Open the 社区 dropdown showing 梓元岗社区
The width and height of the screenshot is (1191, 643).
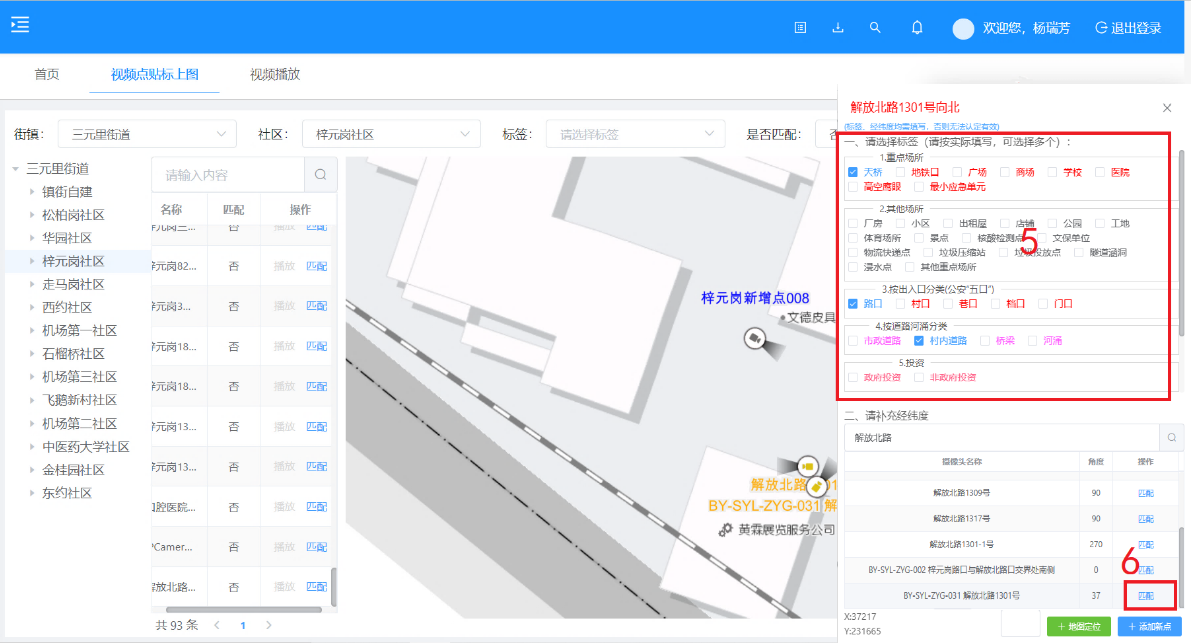point(391,134)
